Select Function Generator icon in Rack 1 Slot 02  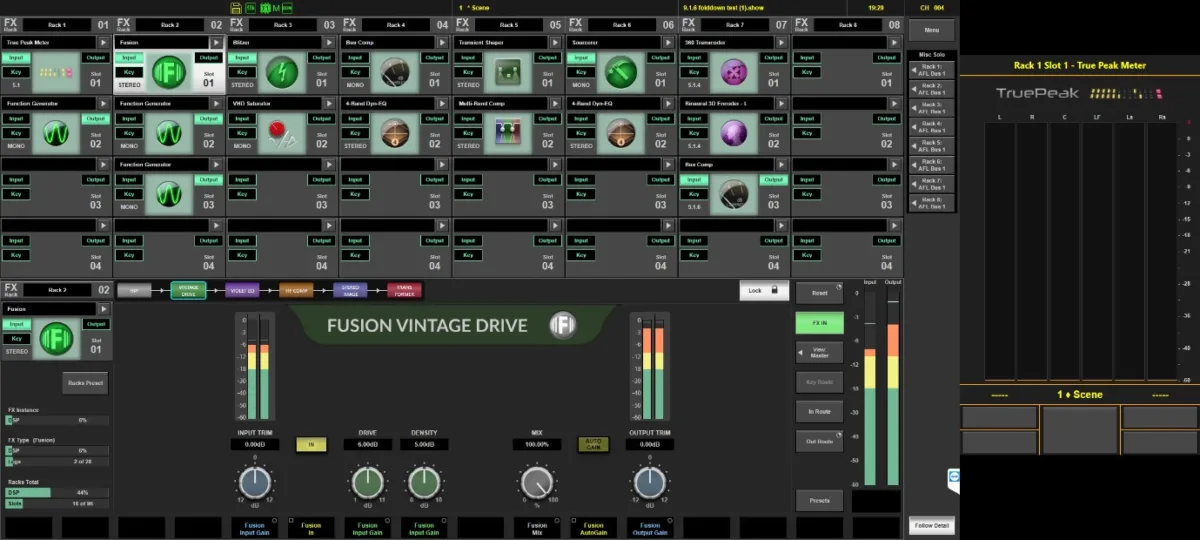(55, 132)
